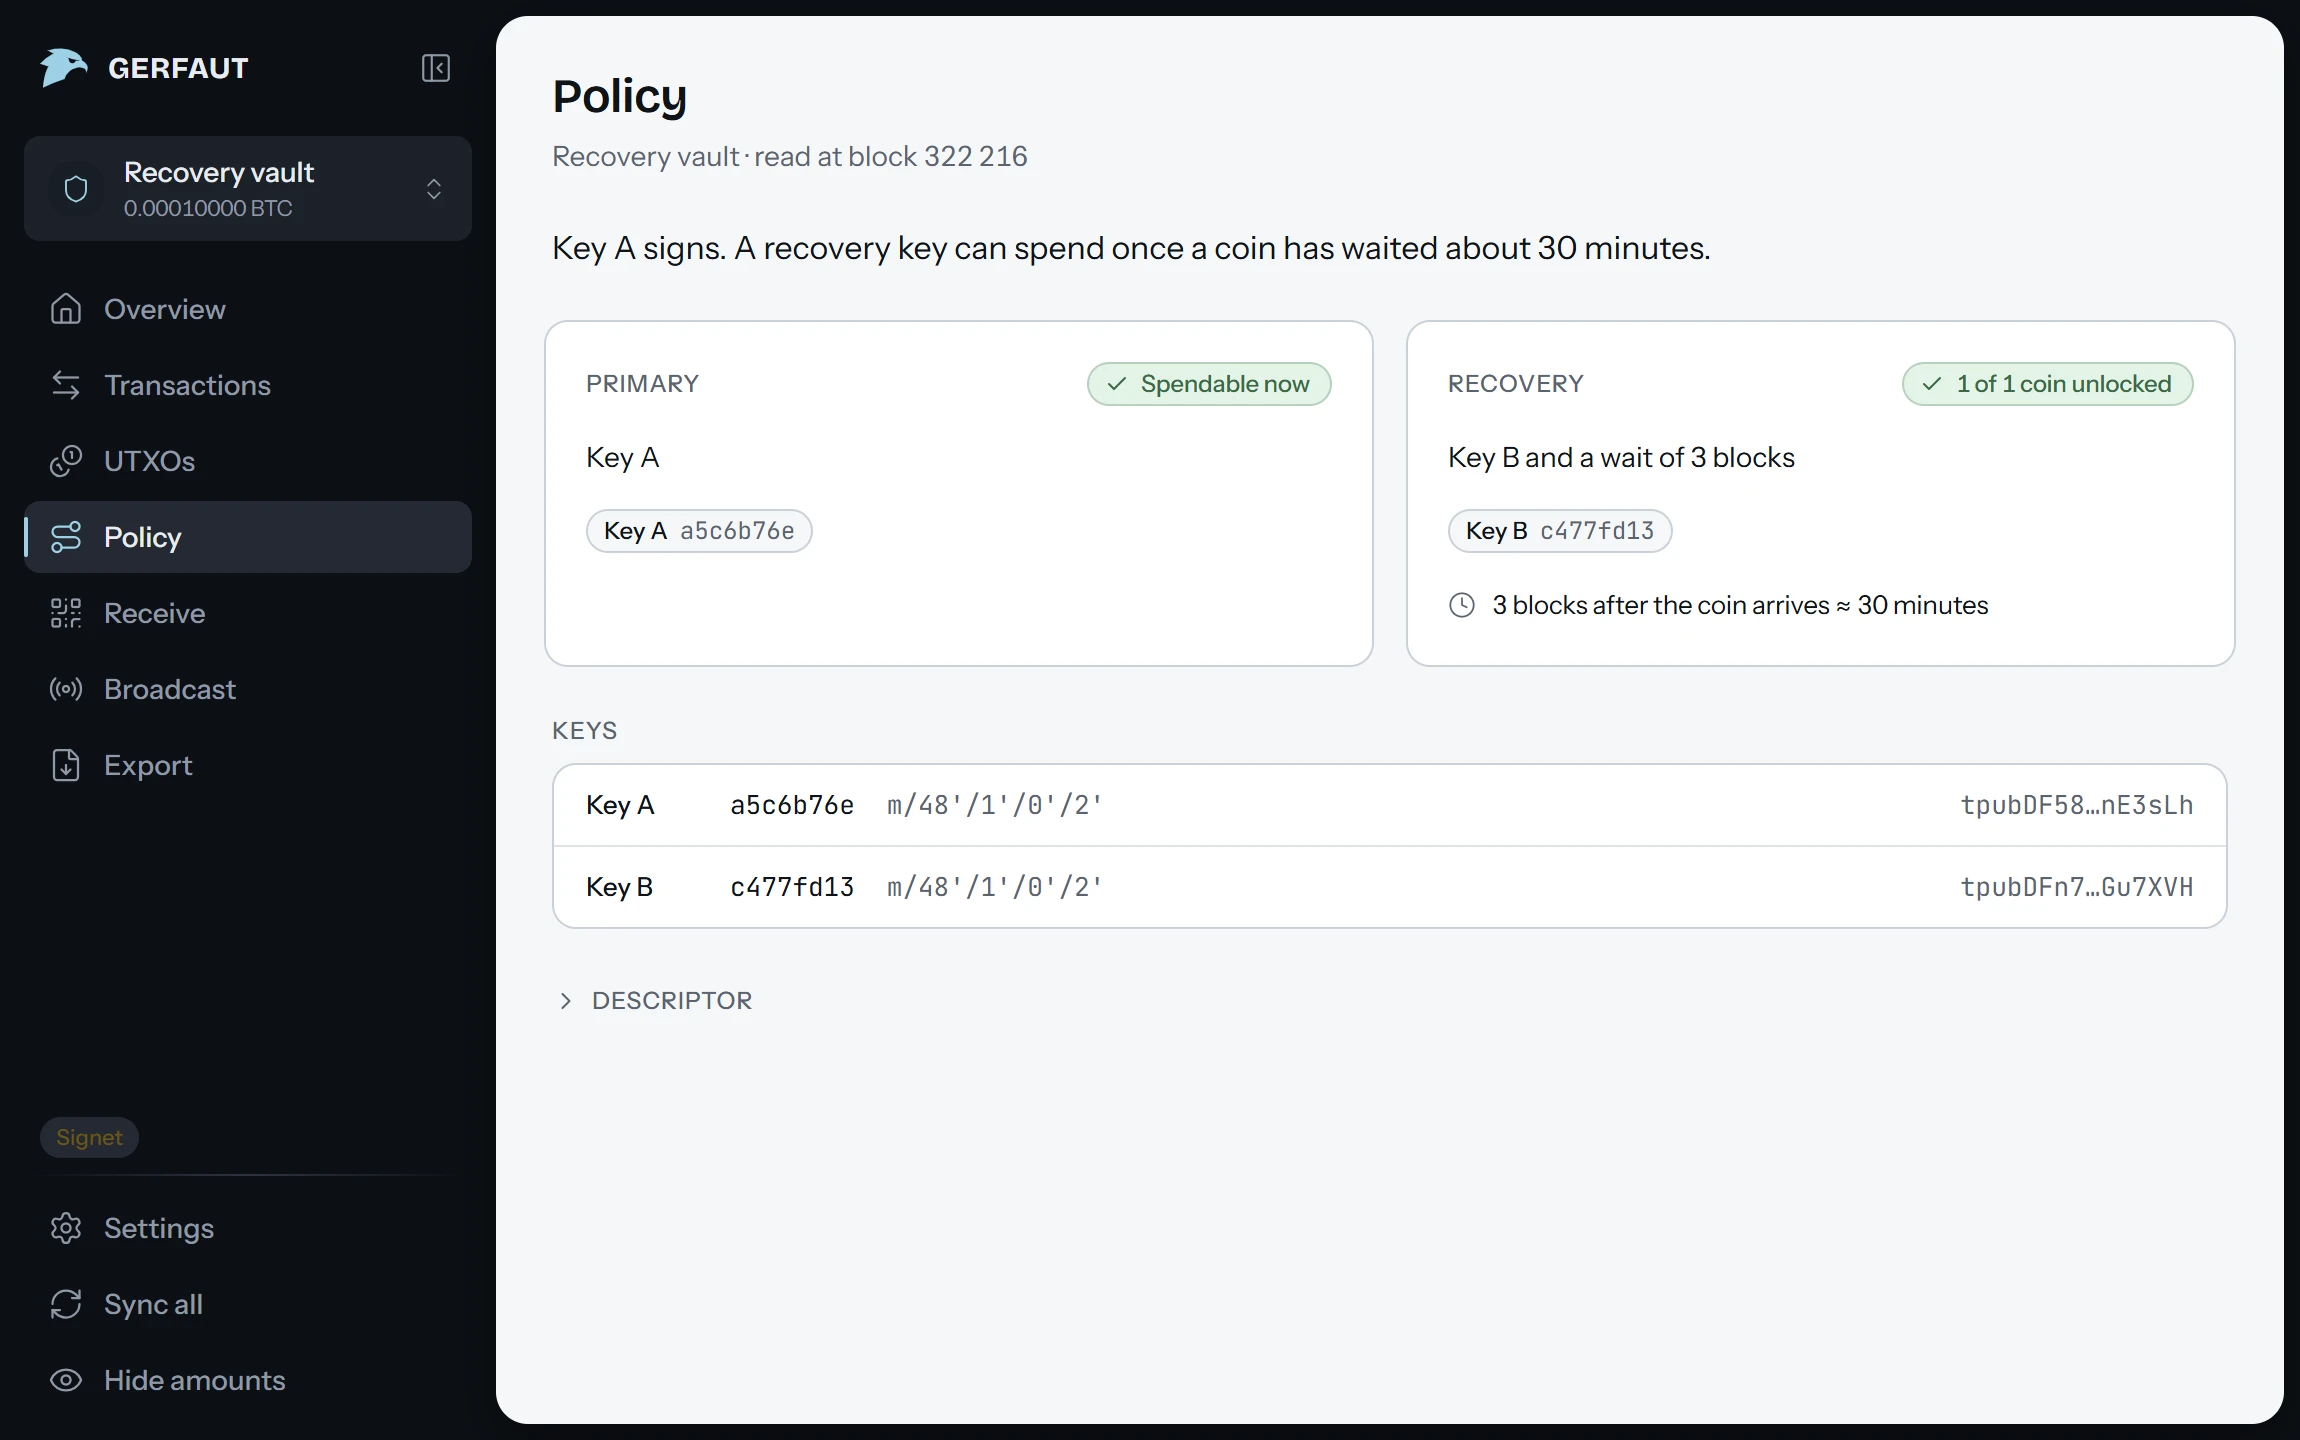This screenshot has height=1440, width=2300.
Task: Click the Policy icon in sidebar
Action: coord(66,537)
